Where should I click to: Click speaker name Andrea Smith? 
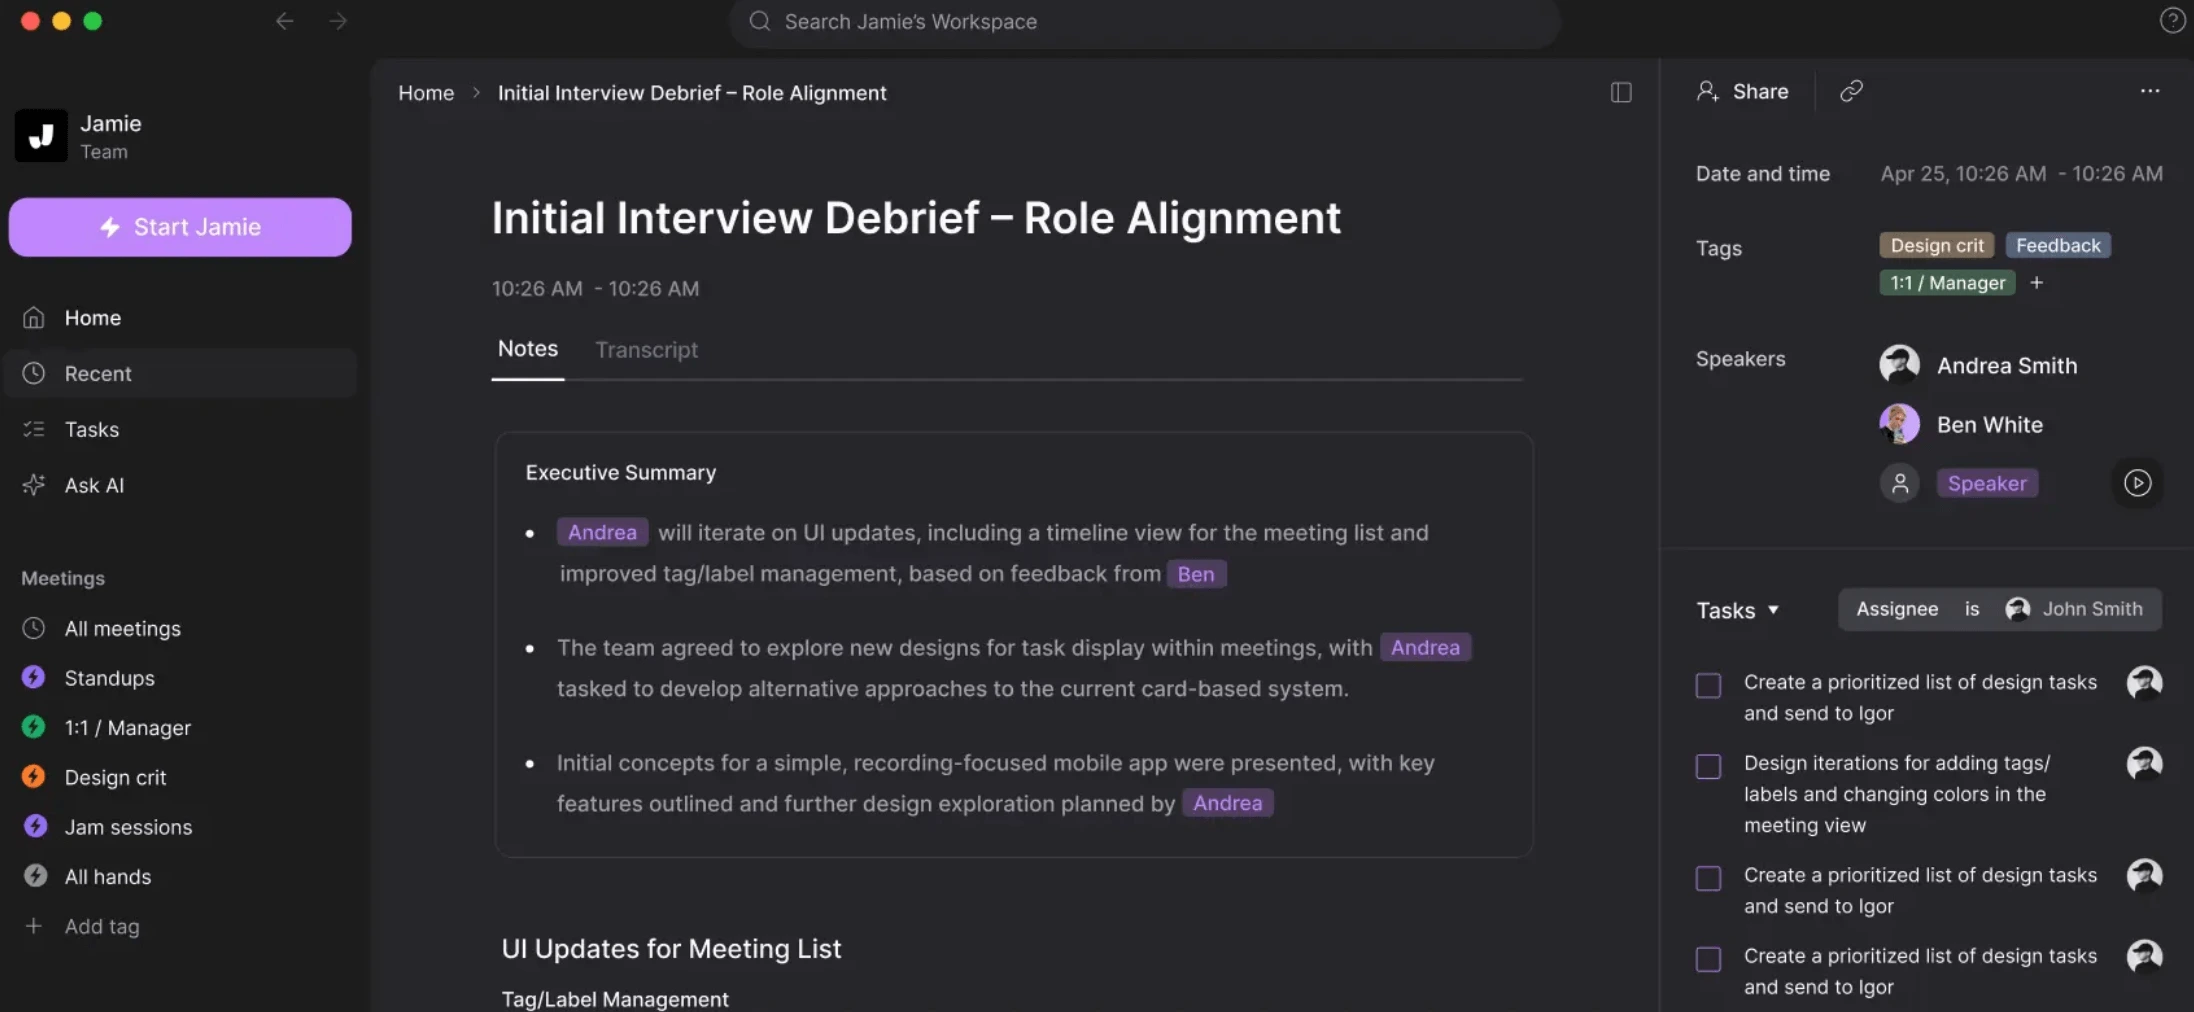coord(2007,366)
